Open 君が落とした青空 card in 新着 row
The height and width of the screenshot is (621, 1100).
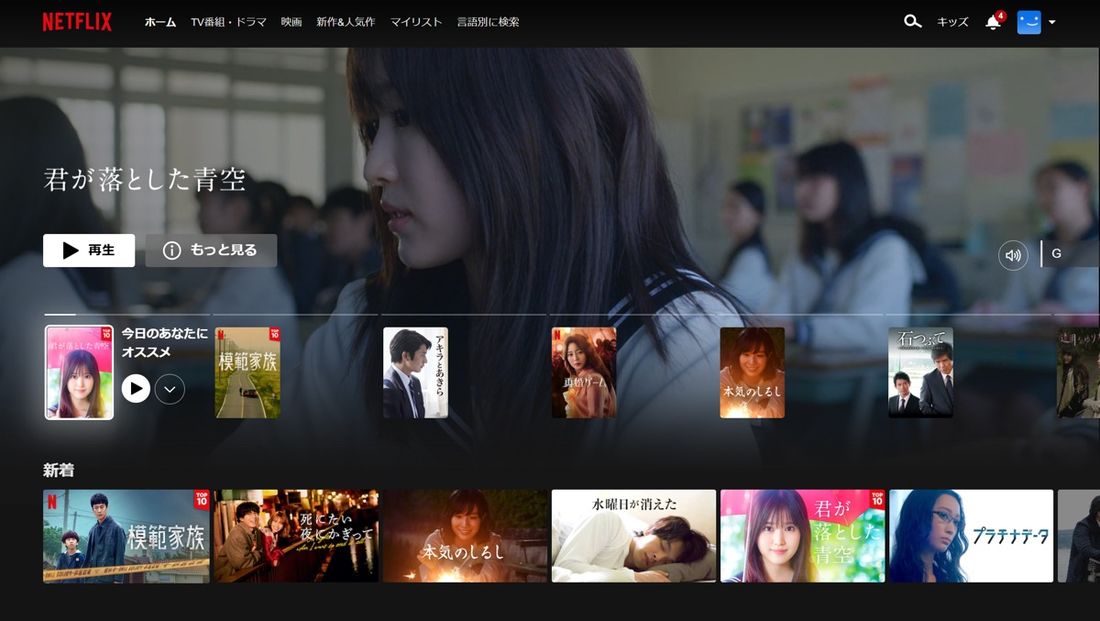click(x=803, y=536)
